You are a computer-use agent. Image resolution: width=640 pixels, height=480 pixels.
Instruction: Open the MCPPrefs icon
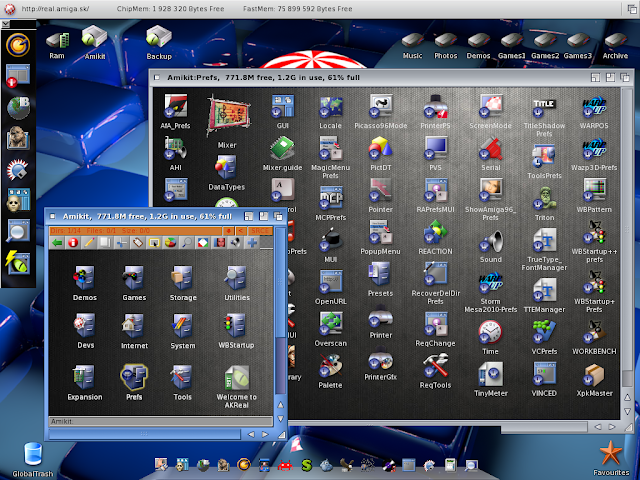click(x=331, y=198)
